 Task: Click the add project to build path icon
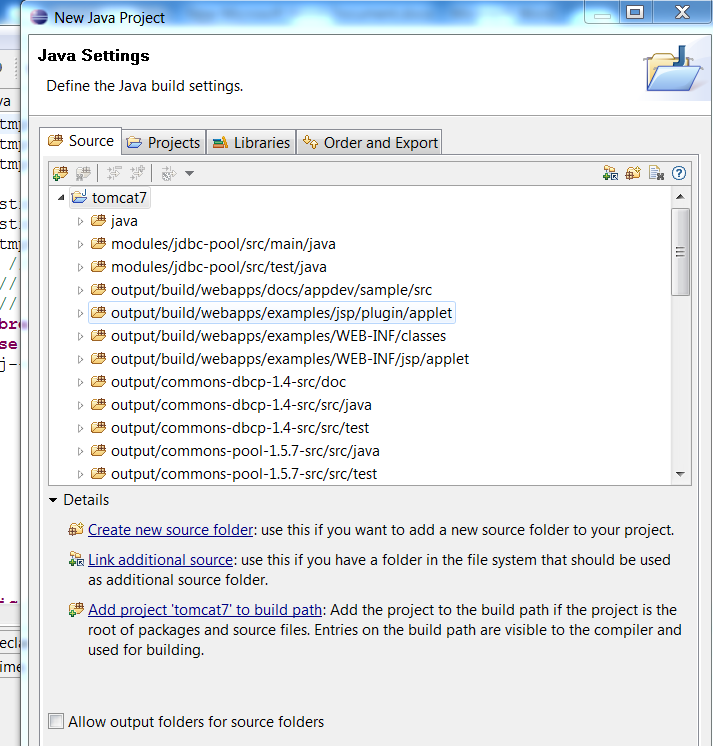(x=60, y=173)
